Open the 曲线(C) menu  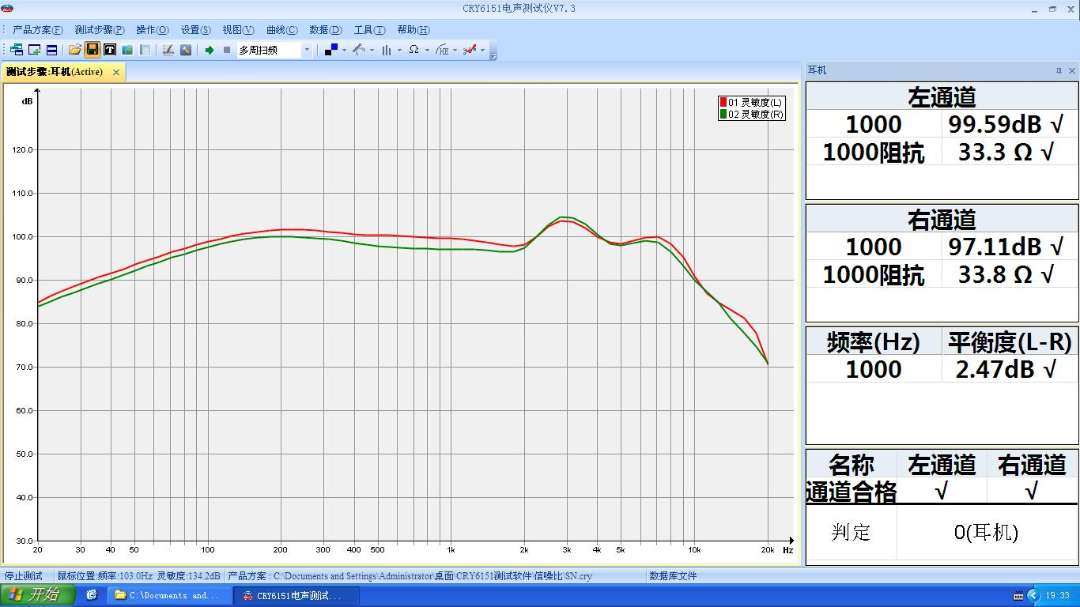point(281,30)
